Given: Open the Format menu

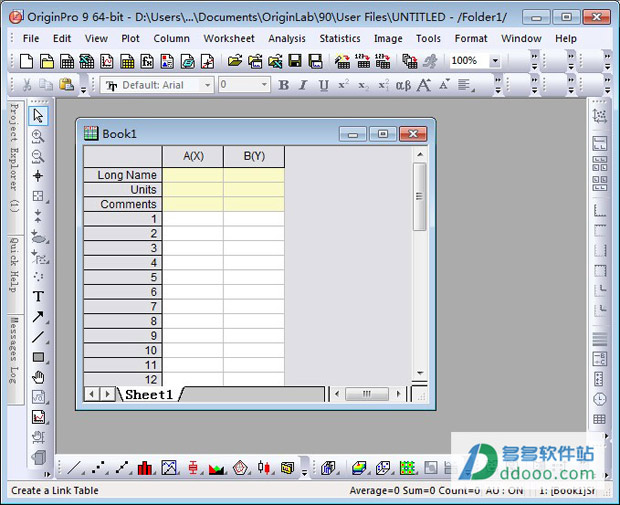Looking at the screenshot, I should [471, 38].
